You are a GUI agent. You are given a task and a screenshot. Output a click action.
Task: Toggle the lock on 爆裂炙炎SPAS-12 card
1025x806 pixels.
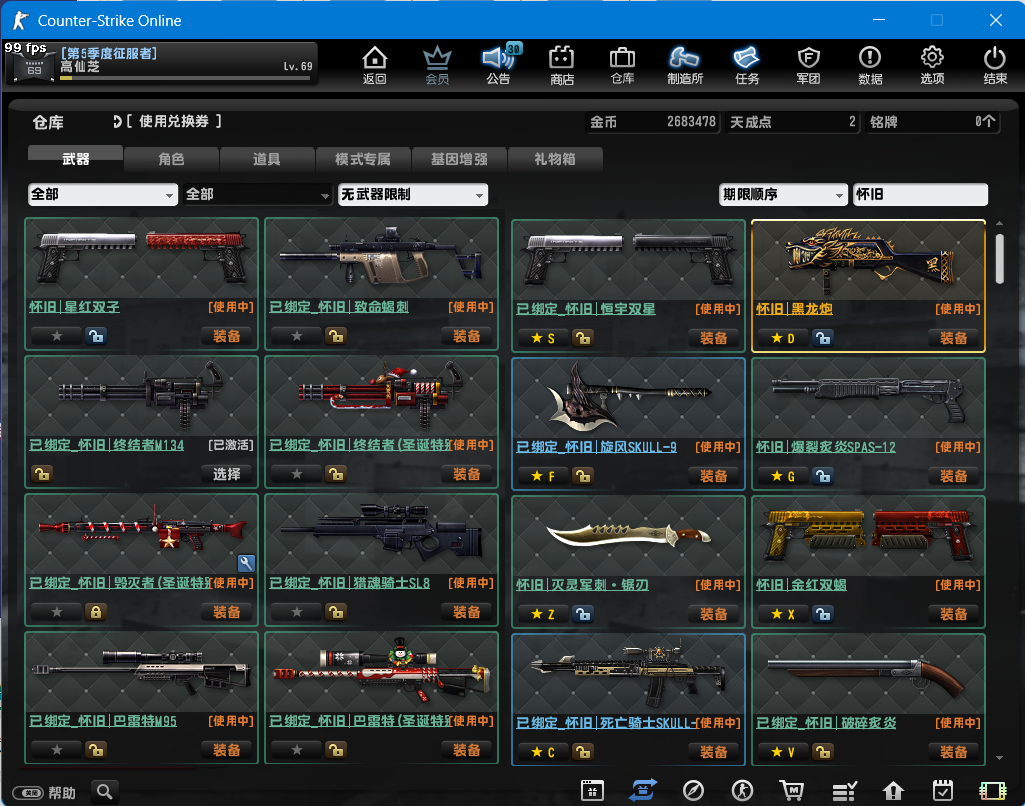[823, 476]
